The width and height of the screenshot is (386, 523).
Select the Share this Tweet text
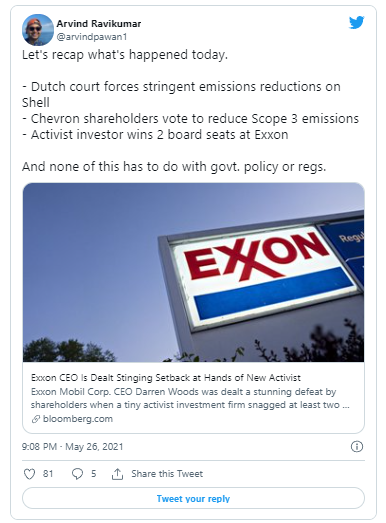tap(167, 474)
